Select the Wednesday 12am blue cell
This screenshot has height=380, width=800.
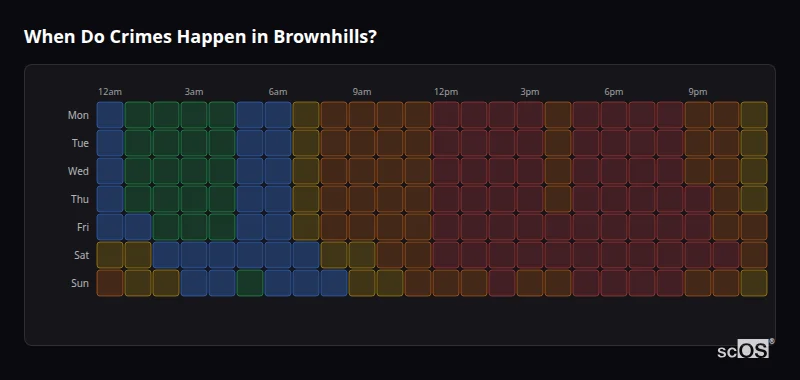pos(110,171)
